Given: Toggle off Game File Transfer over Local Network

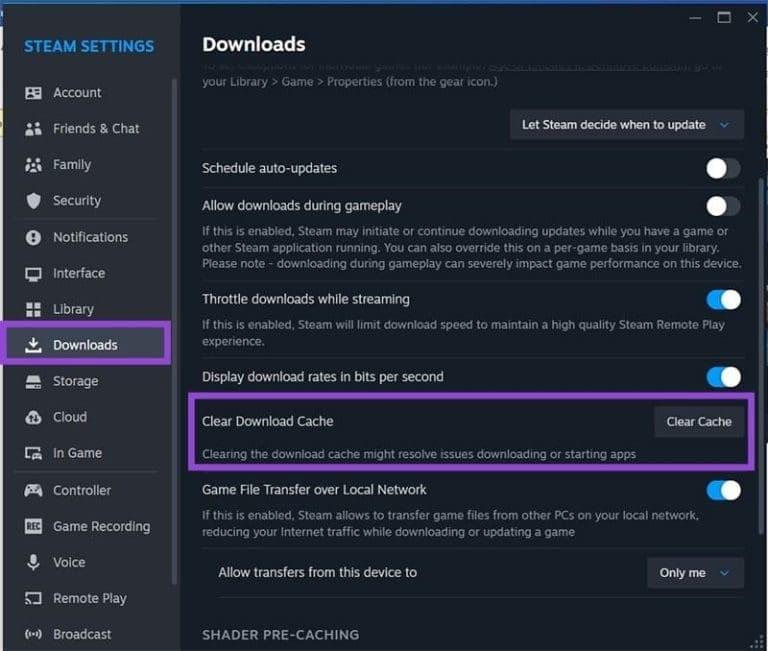Looking at the screenshot, I should (722, 490).
